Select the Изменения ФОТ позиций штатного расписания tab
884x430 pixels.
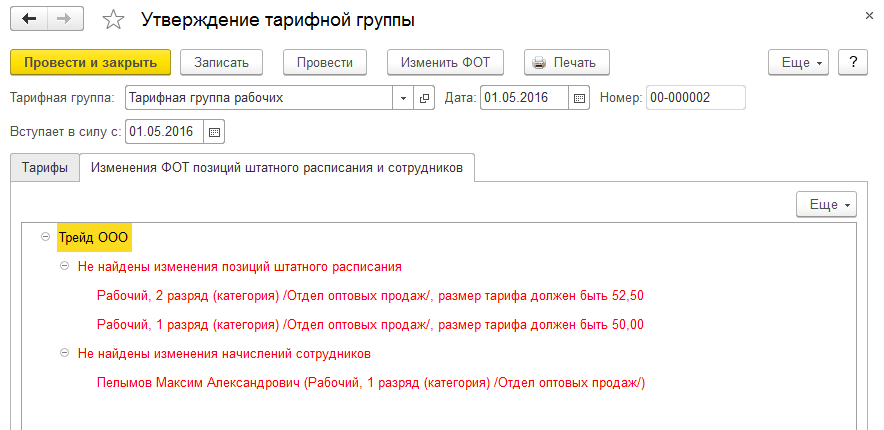(276, 168)
